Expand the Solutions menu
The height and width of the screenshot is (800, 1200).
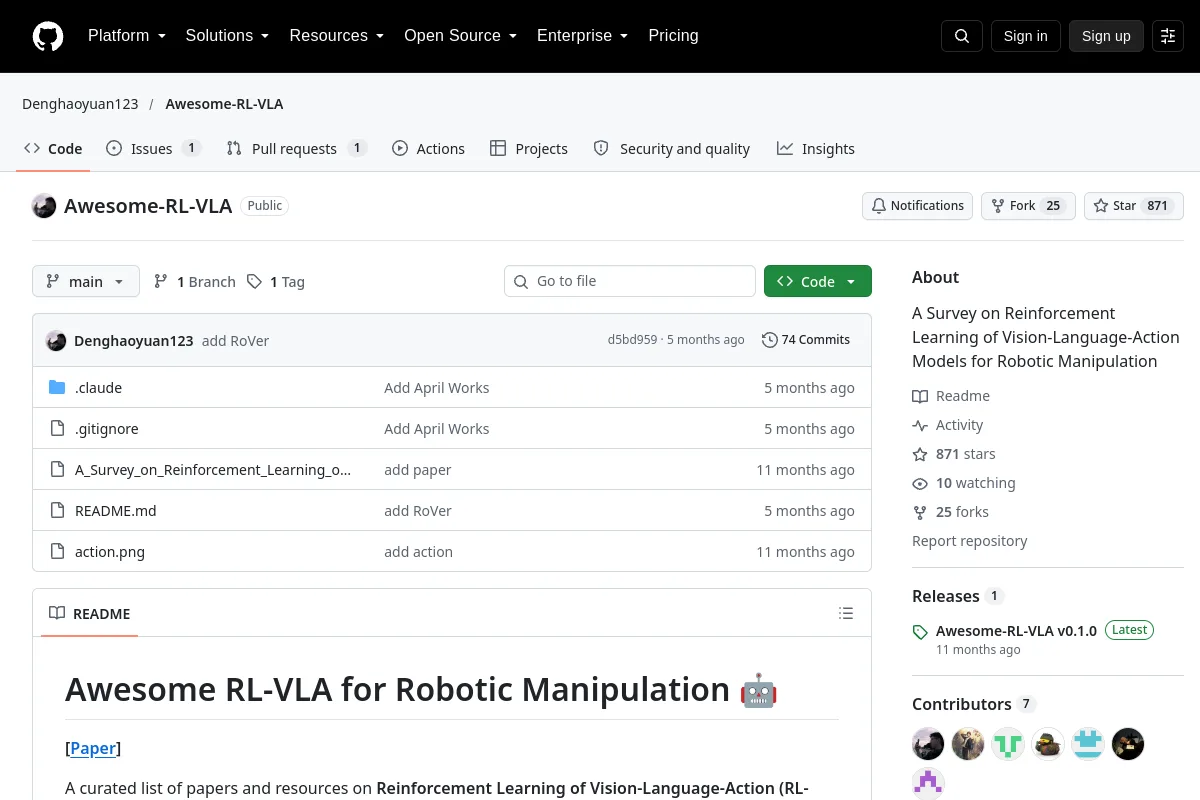pos(227,36)
